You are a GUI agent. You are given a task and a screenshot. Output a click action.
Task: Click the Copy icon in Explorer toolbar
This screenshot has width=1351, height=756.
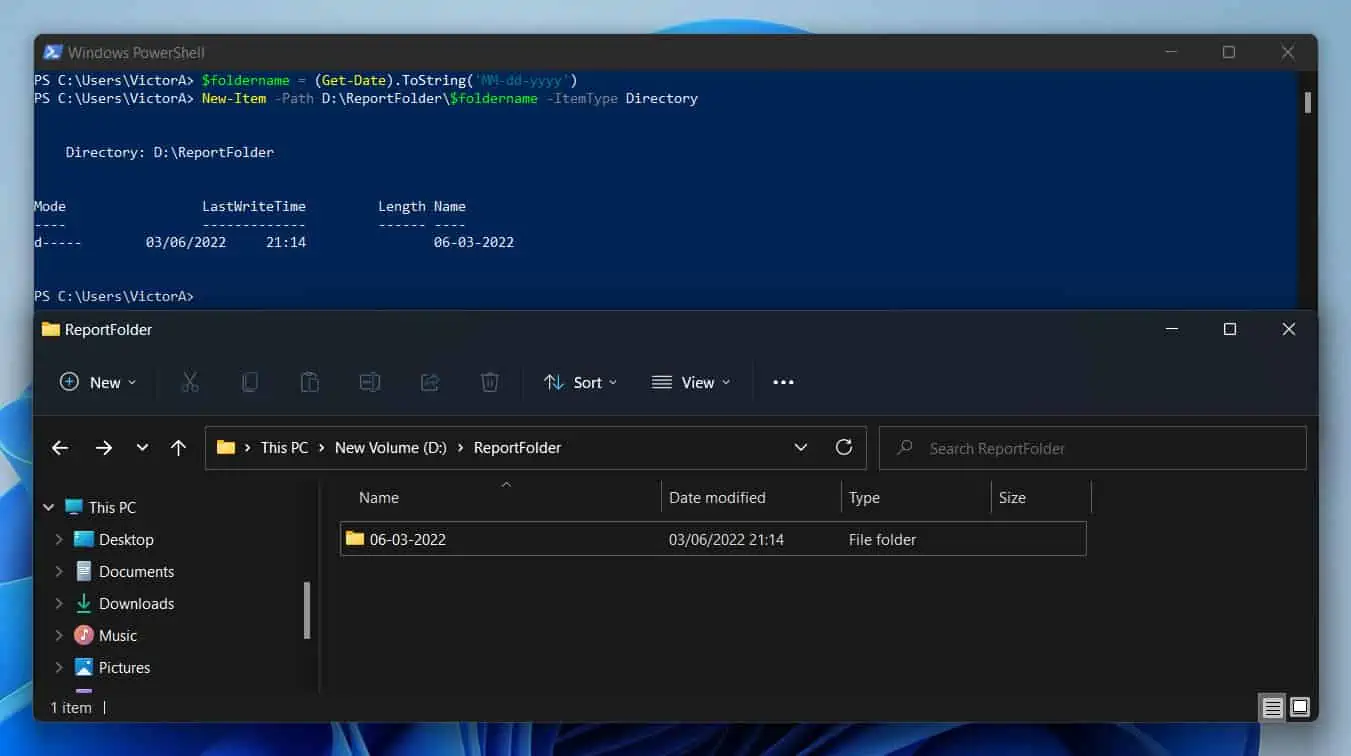pyautogui.click(x=250, y=382)
